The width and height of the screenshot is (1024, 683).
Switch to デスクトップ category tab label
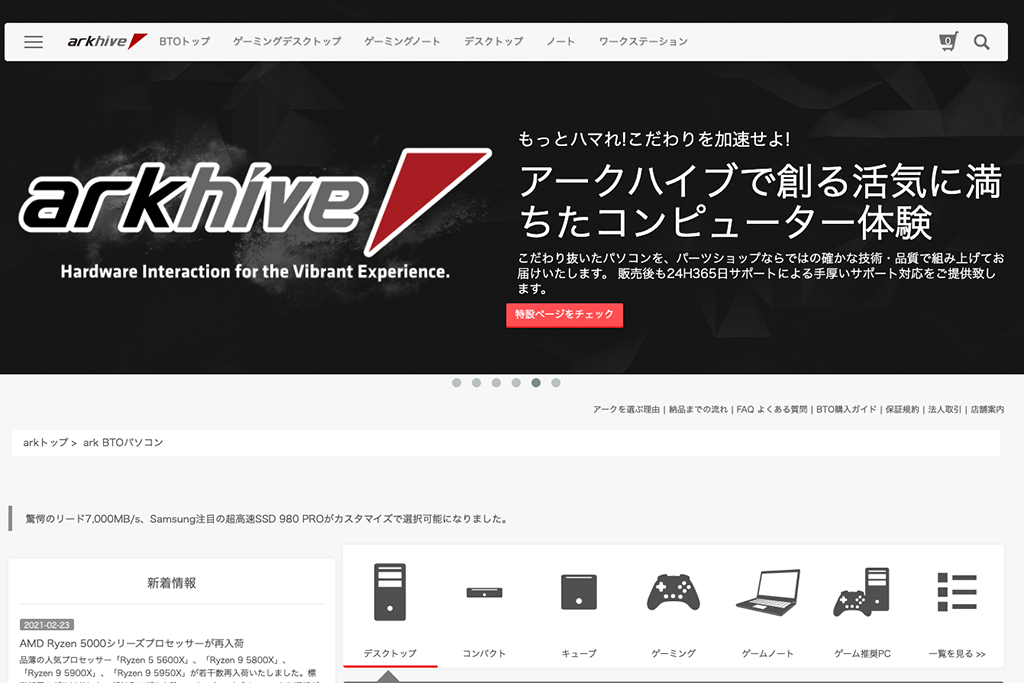tap(390, 654)
